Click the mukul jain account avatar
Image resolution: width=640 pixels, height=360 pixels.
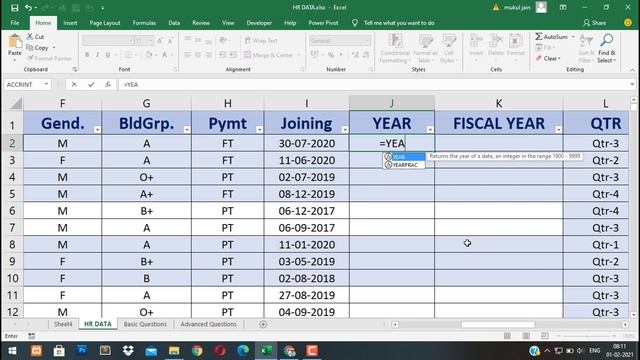pyautogui.click(x=541, y=7)
